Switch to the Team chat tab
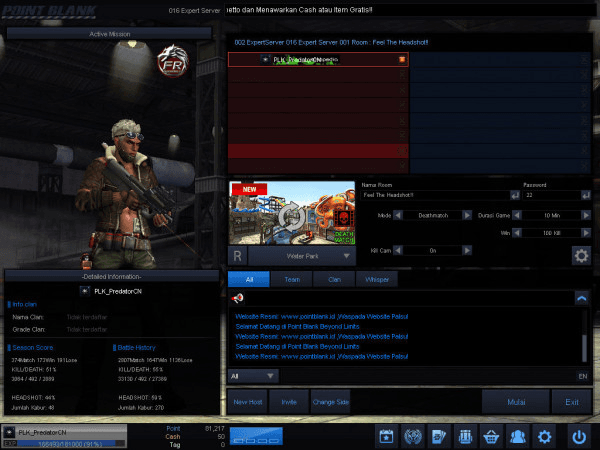This screenshot has height=450, width=600. pos(292,279)
